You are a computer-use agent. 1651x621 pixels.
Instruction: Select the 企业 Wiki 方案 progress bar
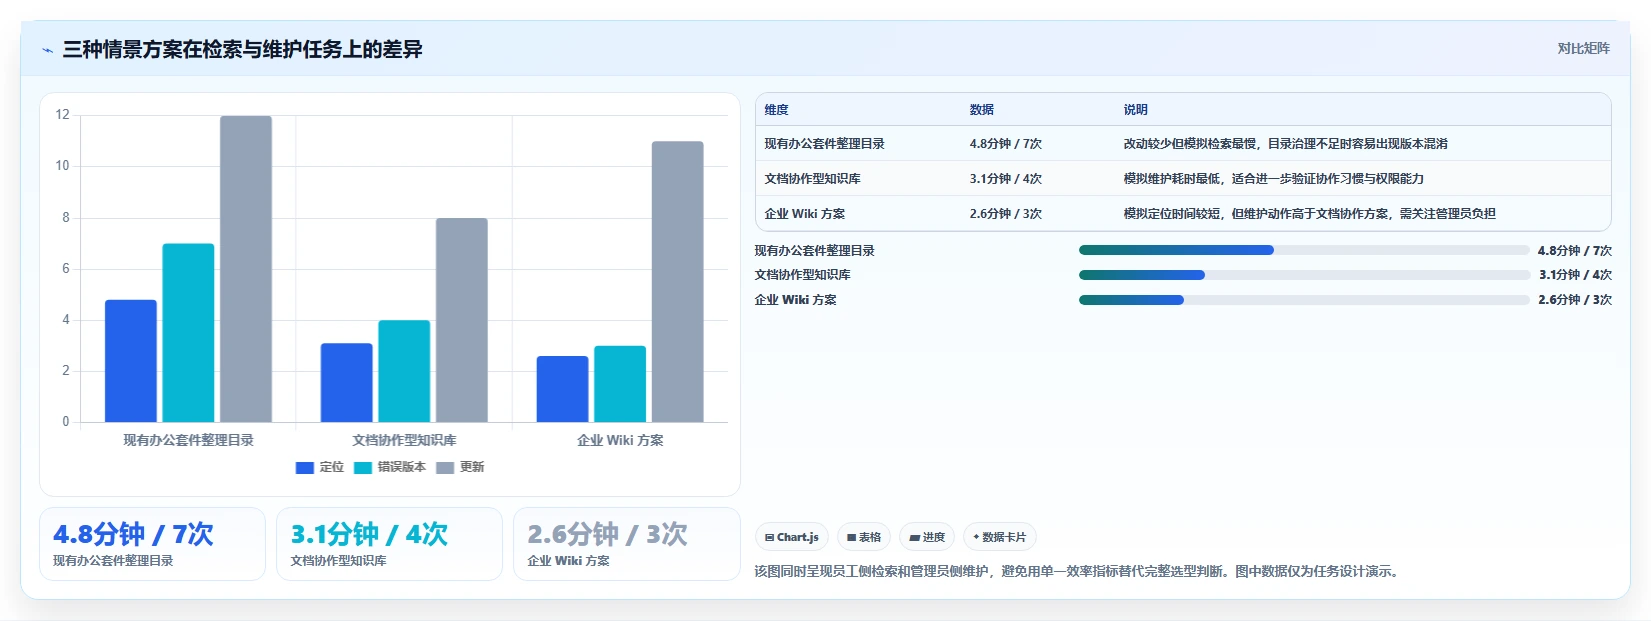tap(1304, 300)
